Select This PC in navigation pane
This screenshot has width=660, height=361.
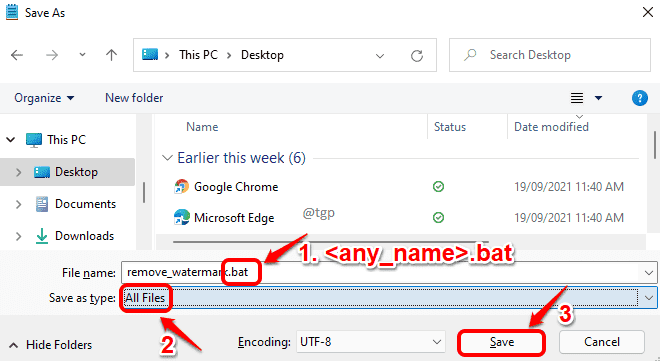66,140
